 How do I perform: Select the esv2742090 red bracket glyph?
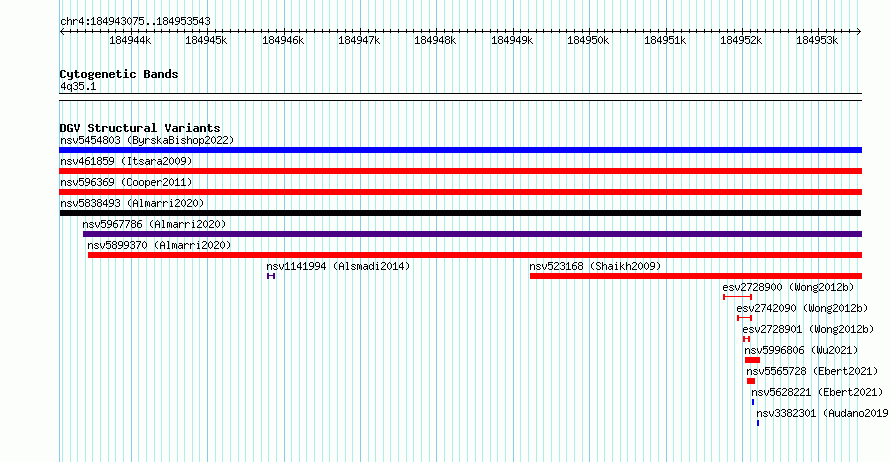click(745, 318)
